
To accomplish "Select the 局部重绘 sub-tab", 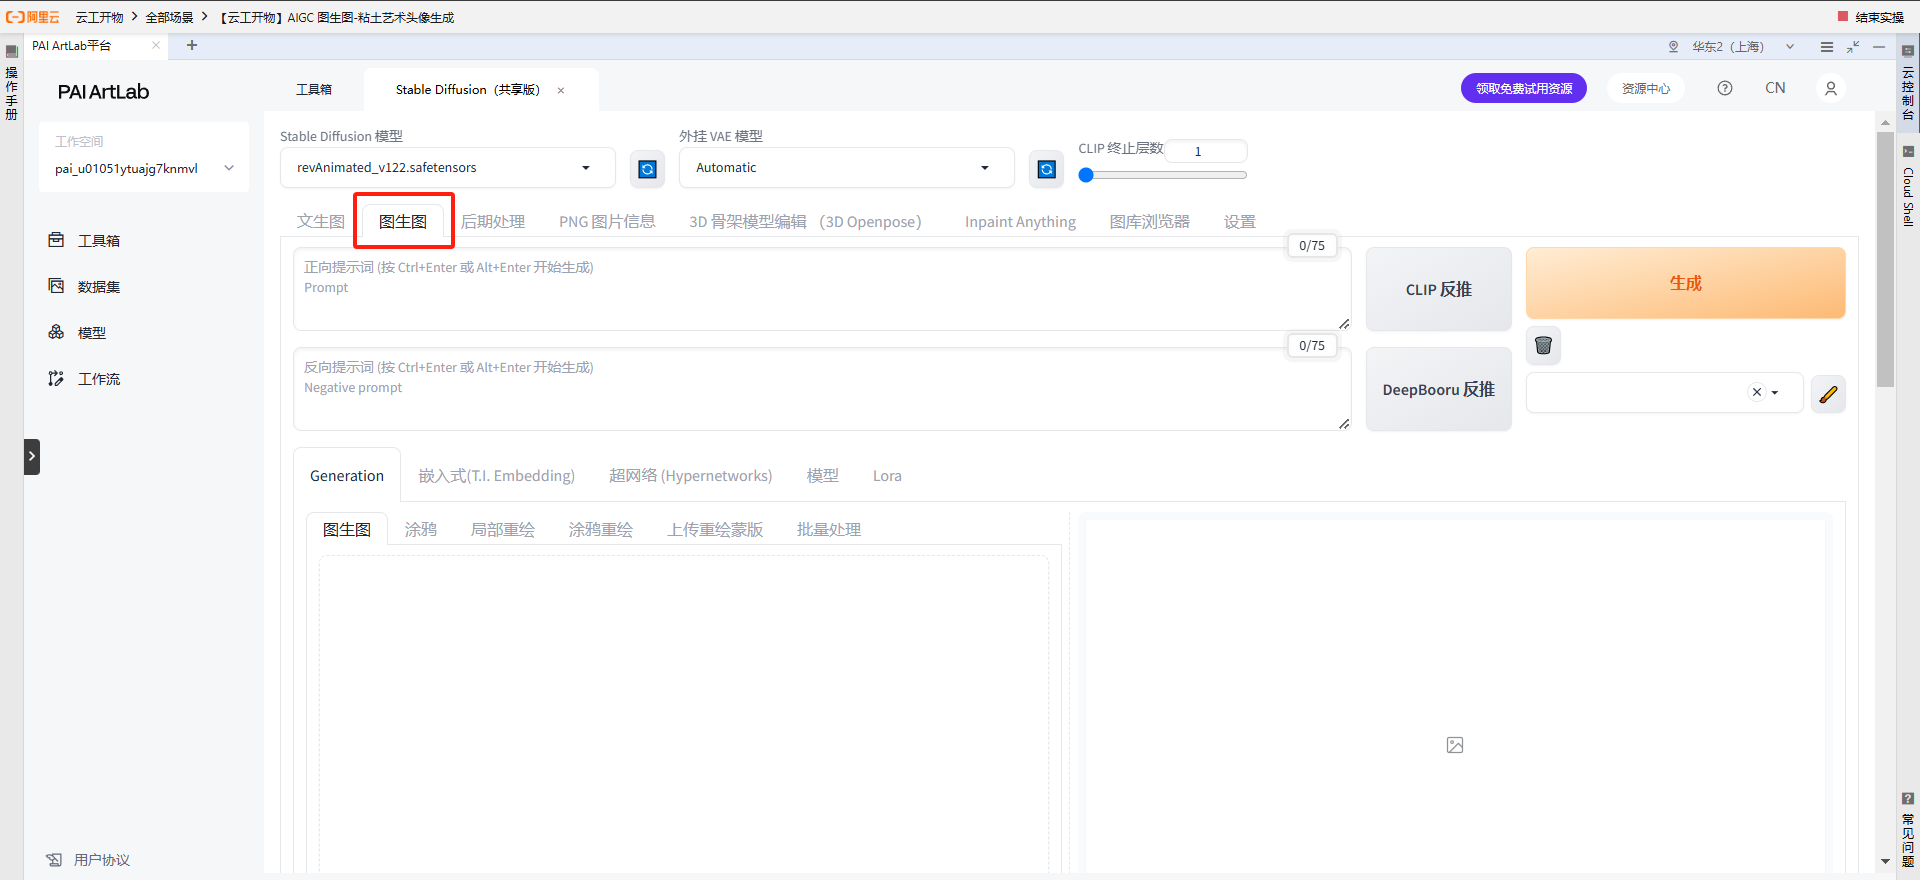I will pyautogui.click(x=503, y=530).
